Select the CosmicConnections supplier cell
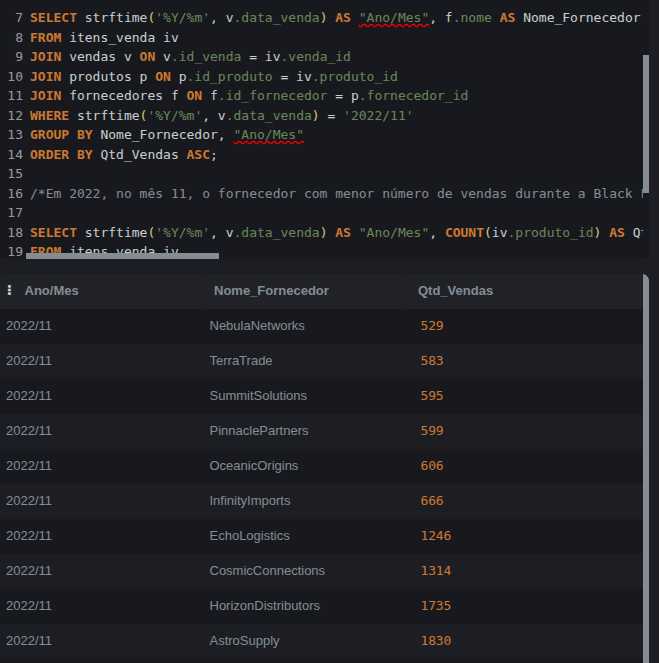The height and width of the screenshot is (663, 659). [267, 570]
